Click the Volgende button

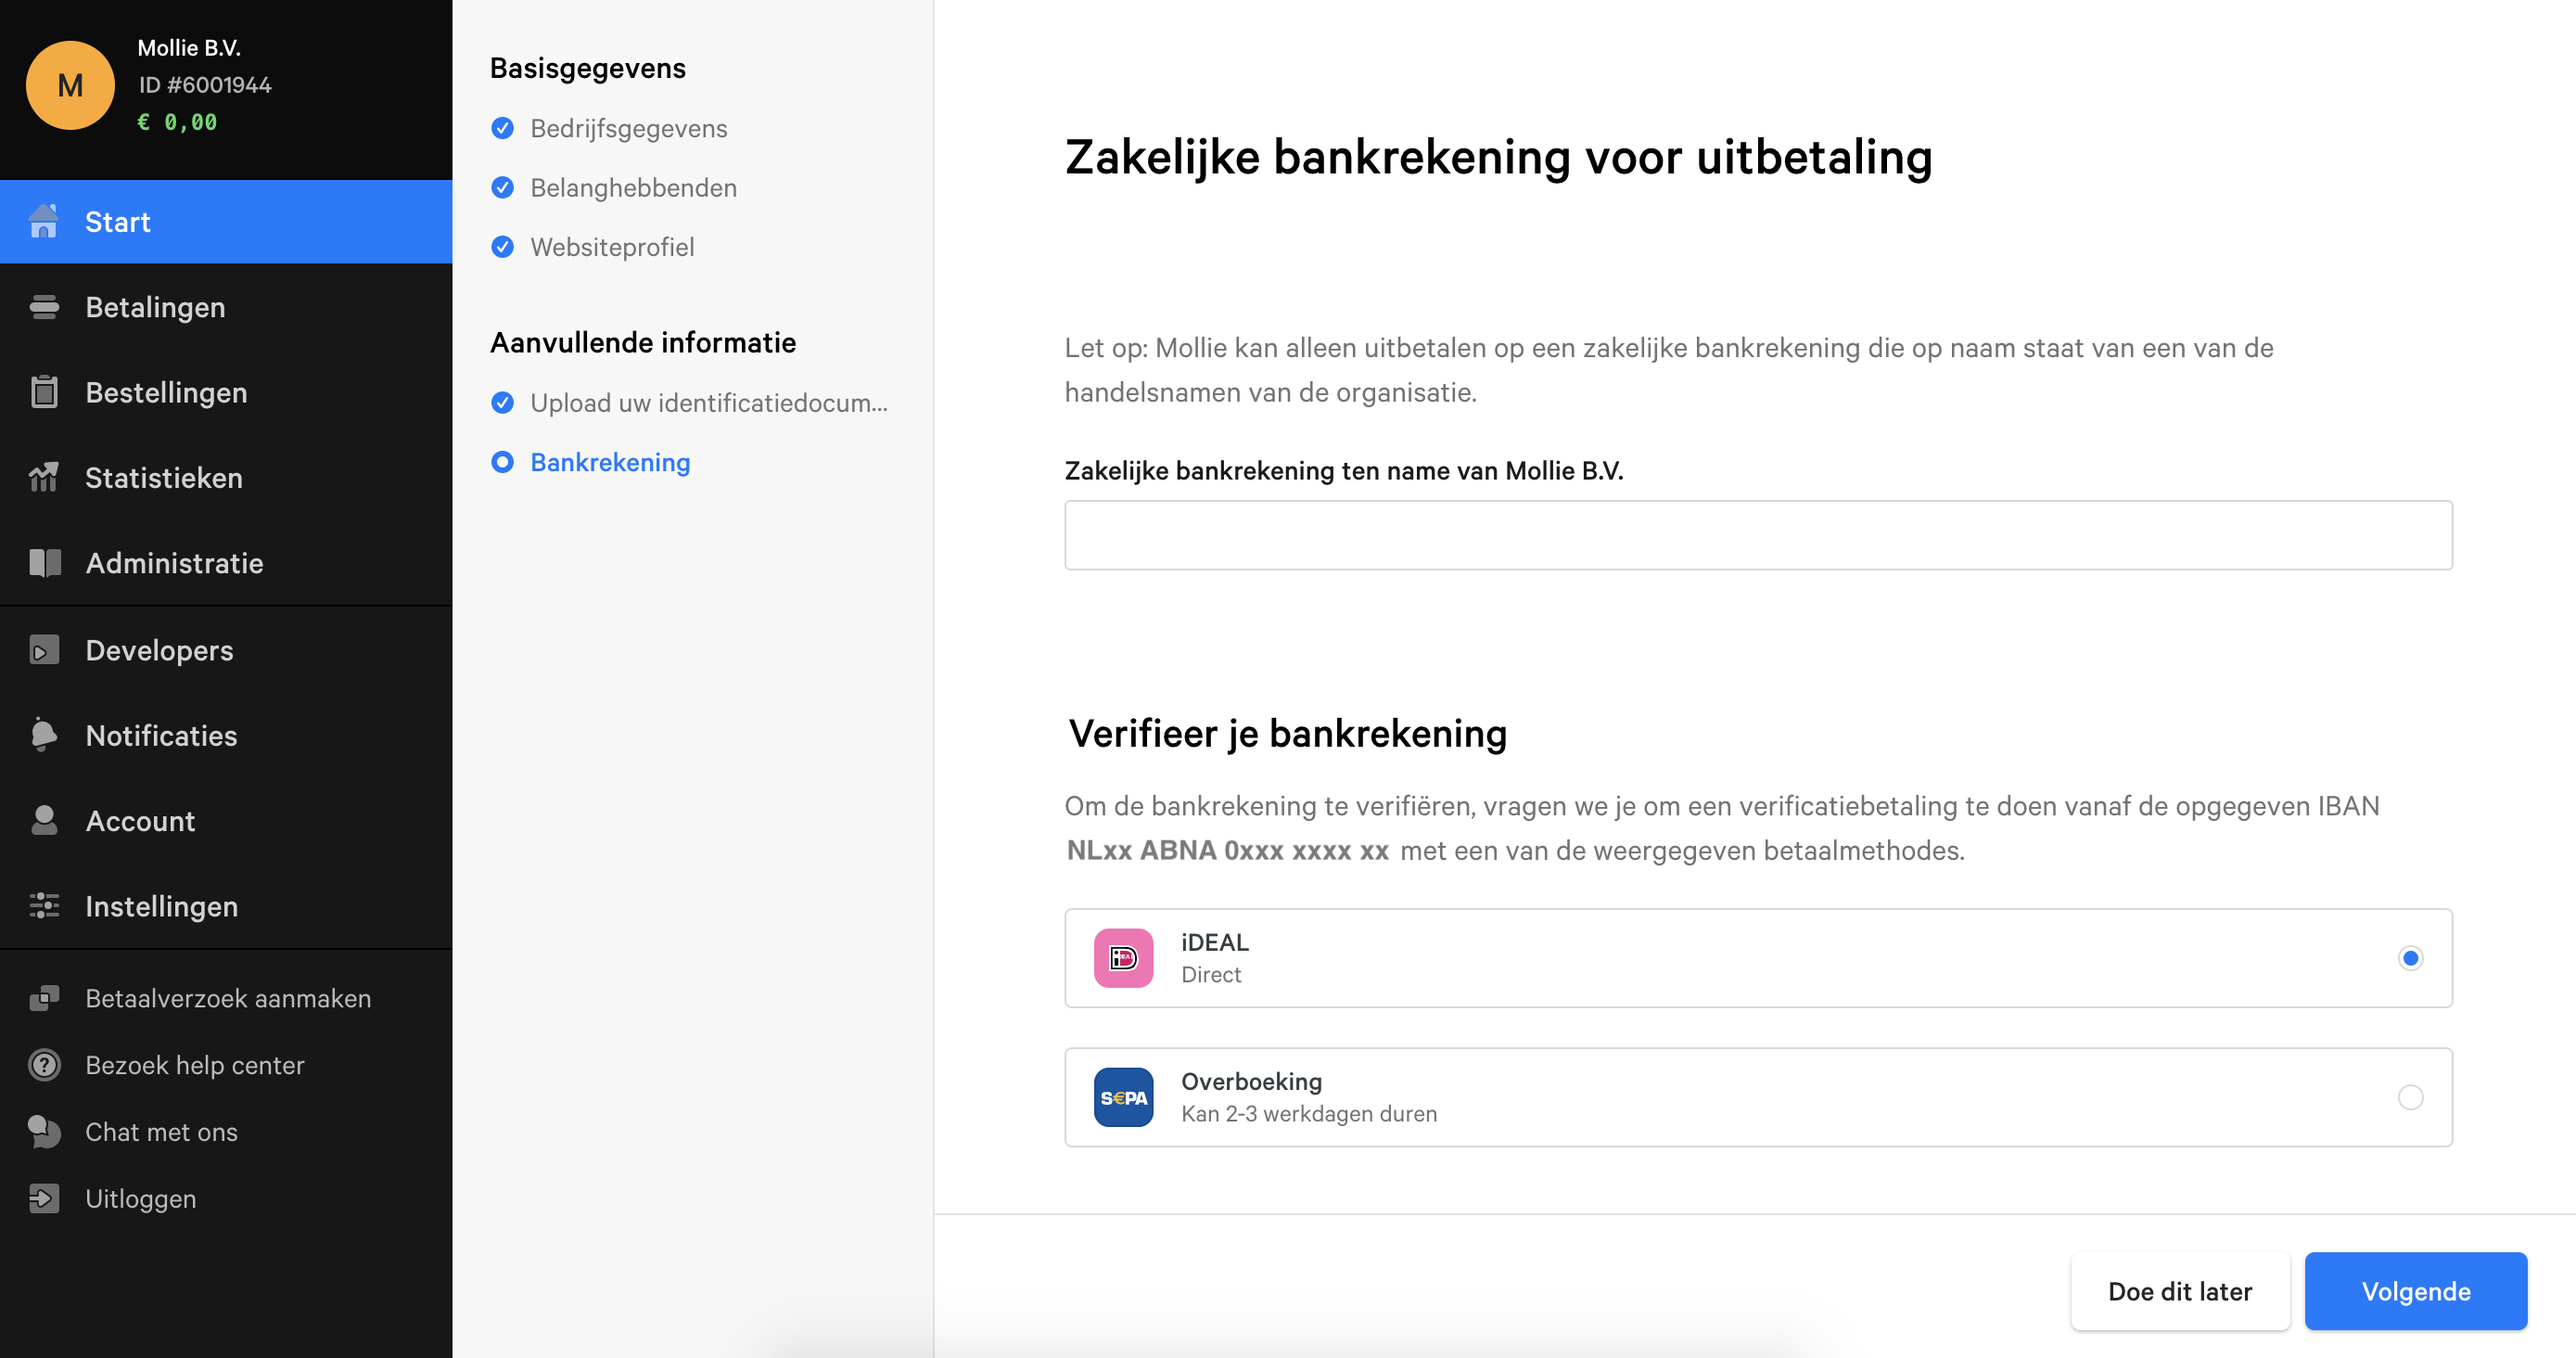coord(2415,1291)
